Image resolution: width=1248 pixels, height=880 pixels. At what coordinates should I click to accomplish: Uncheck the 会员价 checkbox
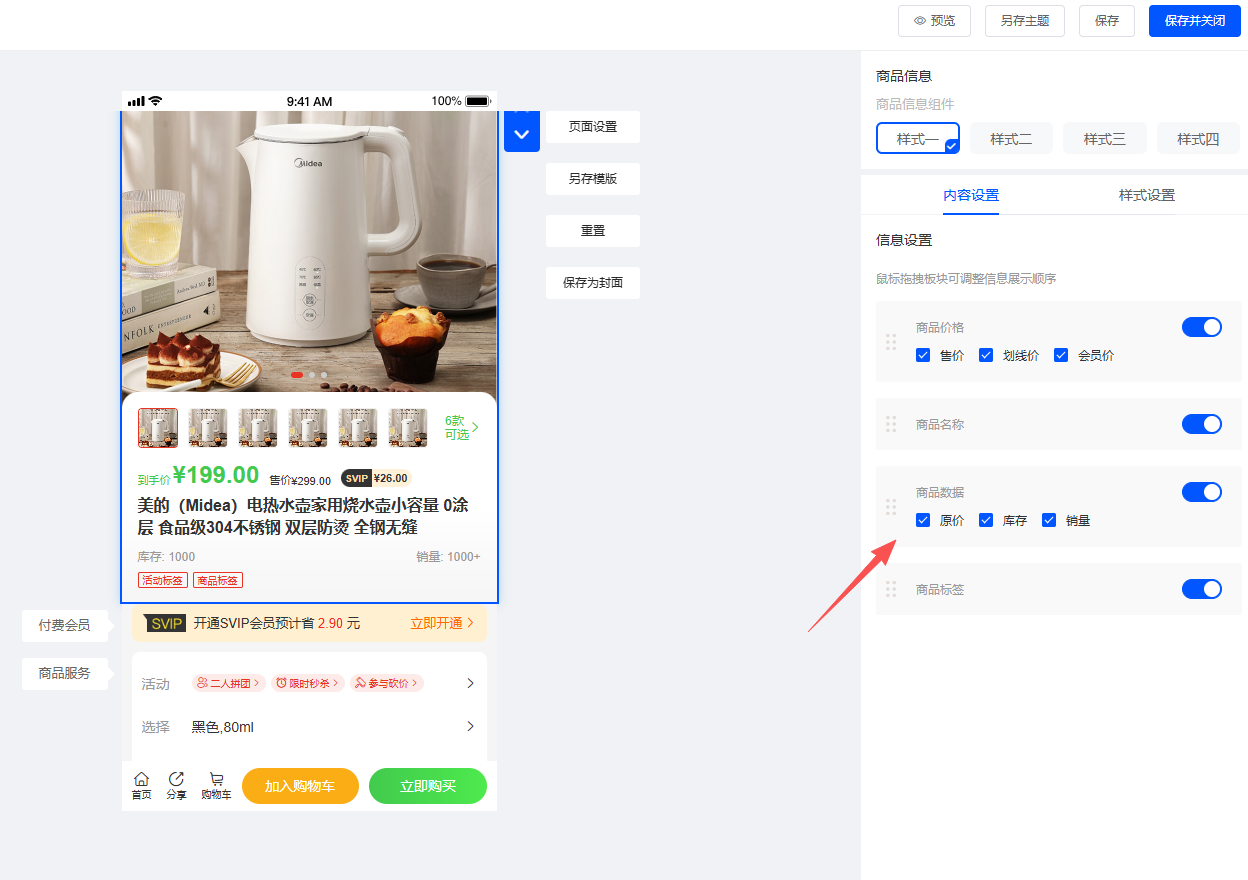pyautogui.click(x=1061, y=355)
